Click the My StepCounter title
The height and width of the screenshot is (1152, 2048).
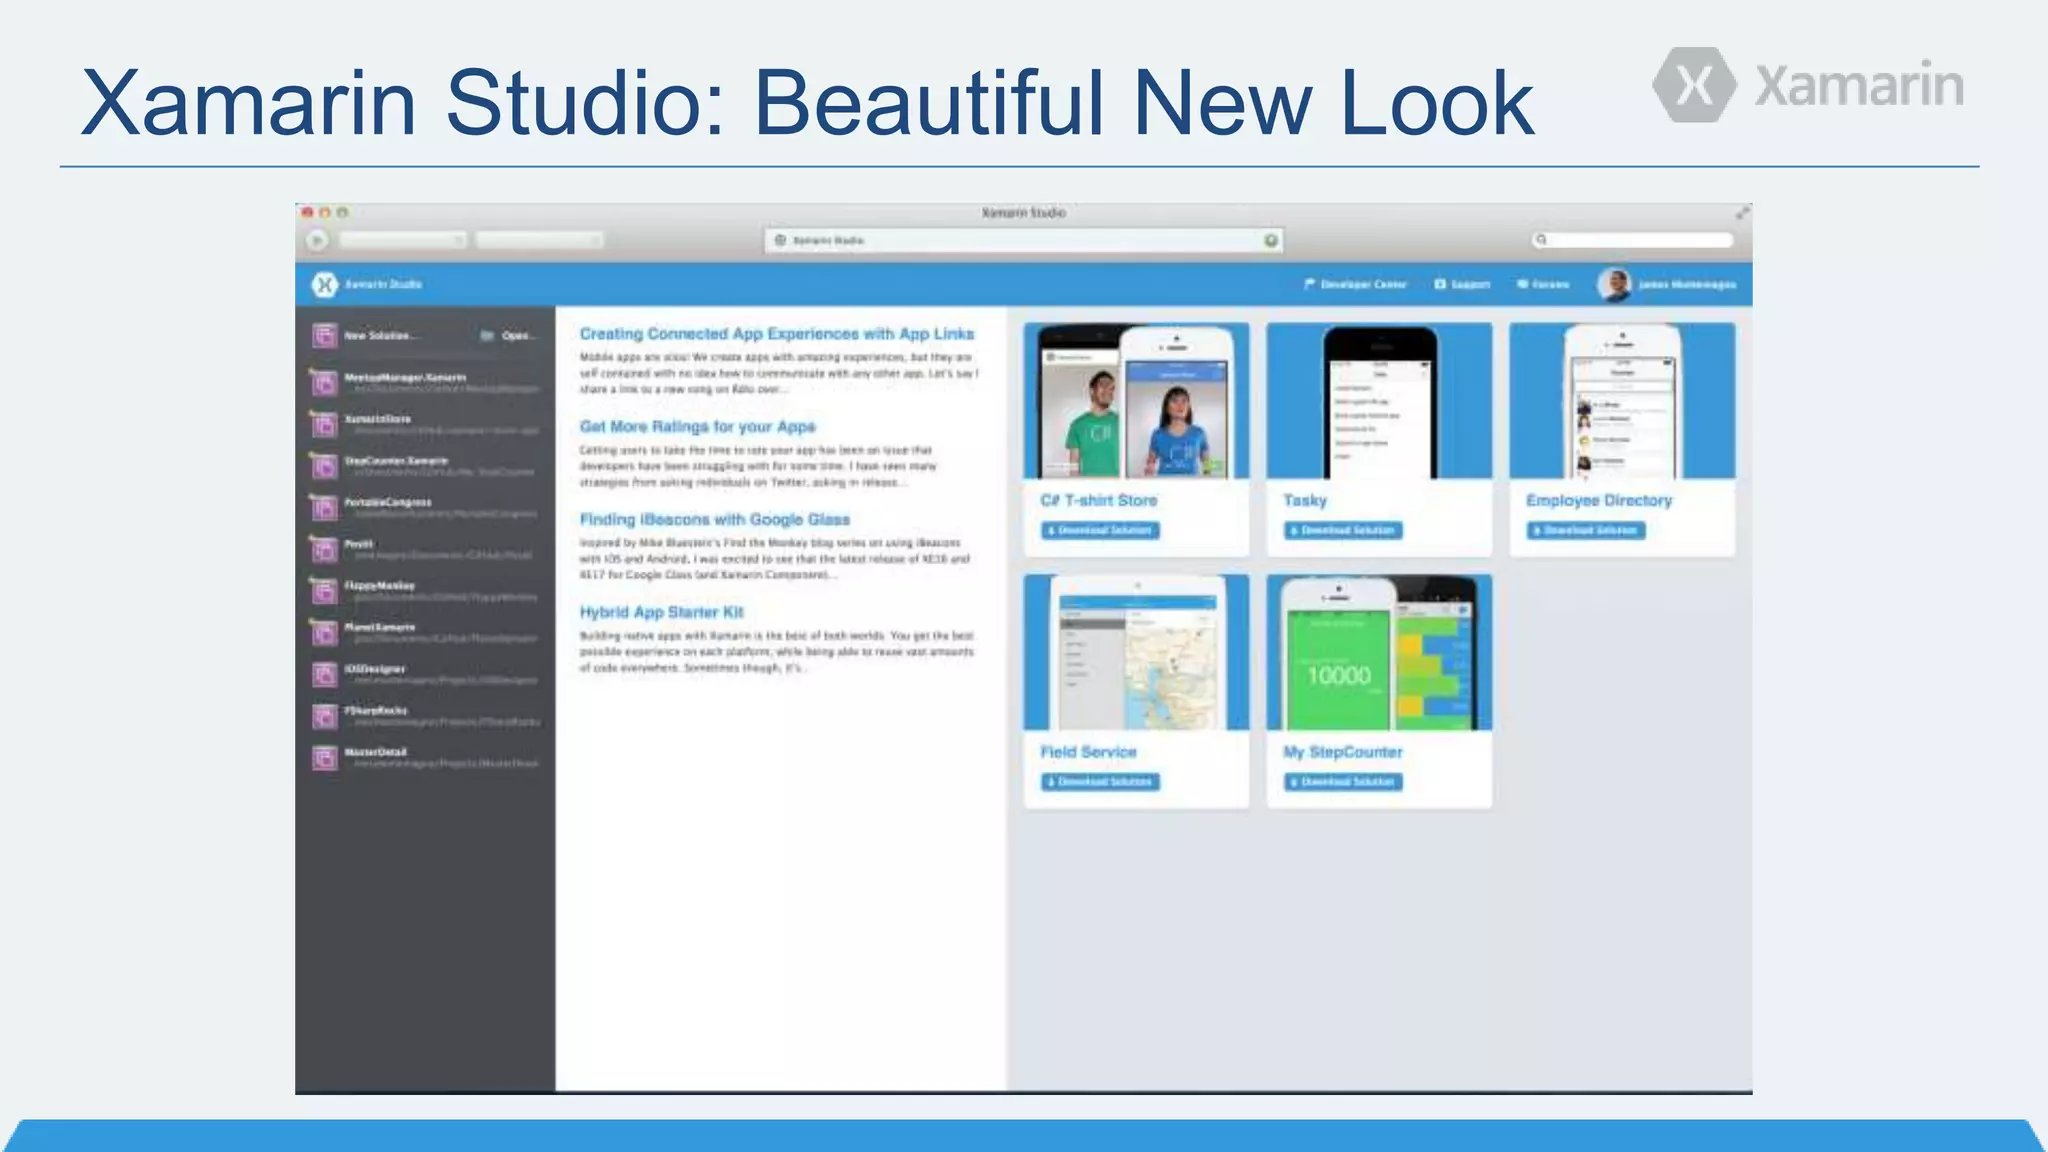pyautogui.click(x=1343, y=752)
